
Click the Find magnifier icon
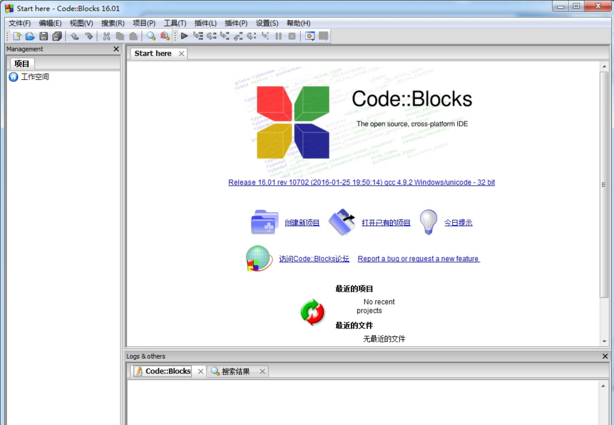[151, 36]
